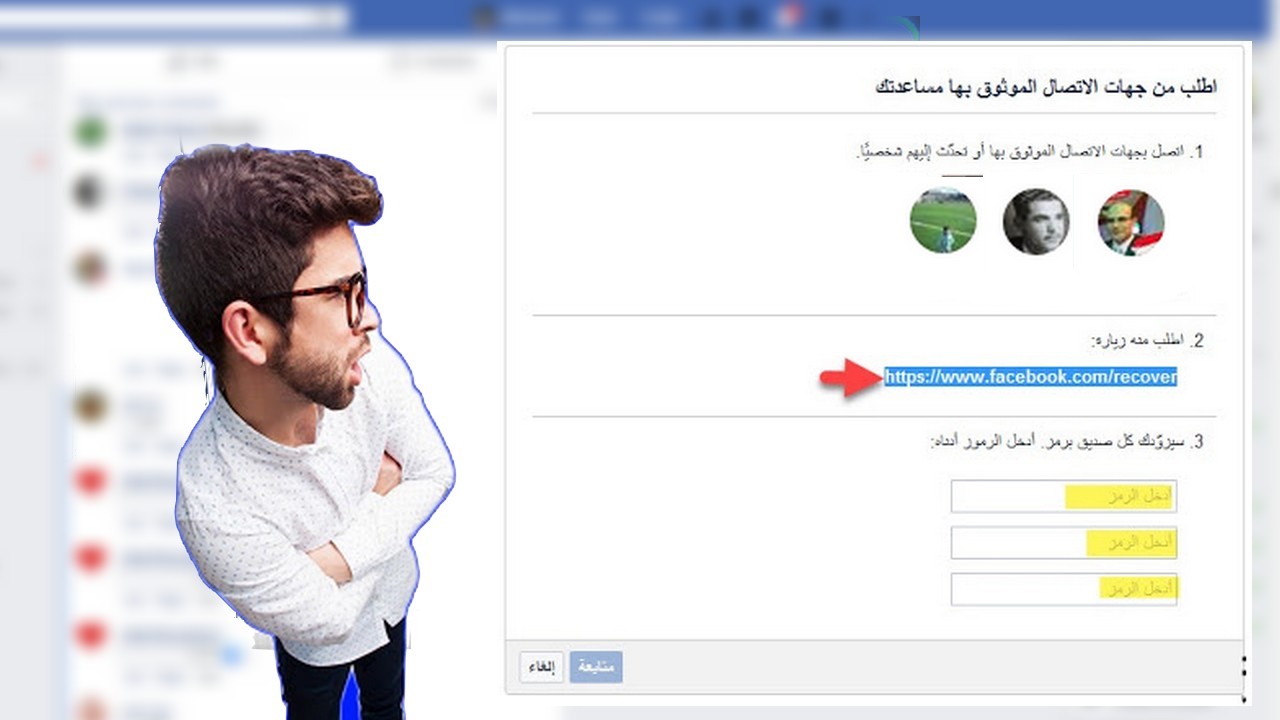
Task: Click the brown avatar above the red icons
Action: tap(90, 405)
